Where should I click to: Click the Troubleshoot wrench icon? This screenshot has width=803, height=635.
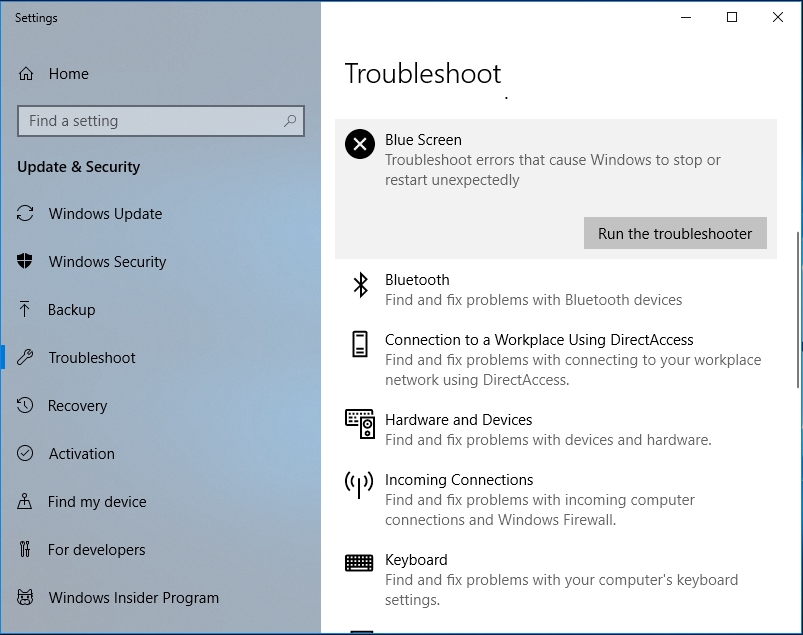tap(25, 357)
